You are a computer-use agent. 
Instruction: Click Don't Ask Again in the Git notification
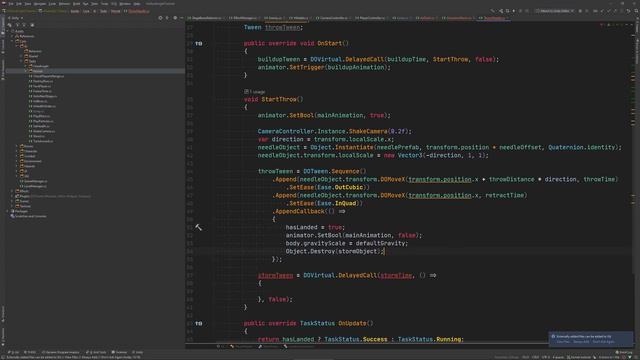pyautogui.click(x=603, y=342)
